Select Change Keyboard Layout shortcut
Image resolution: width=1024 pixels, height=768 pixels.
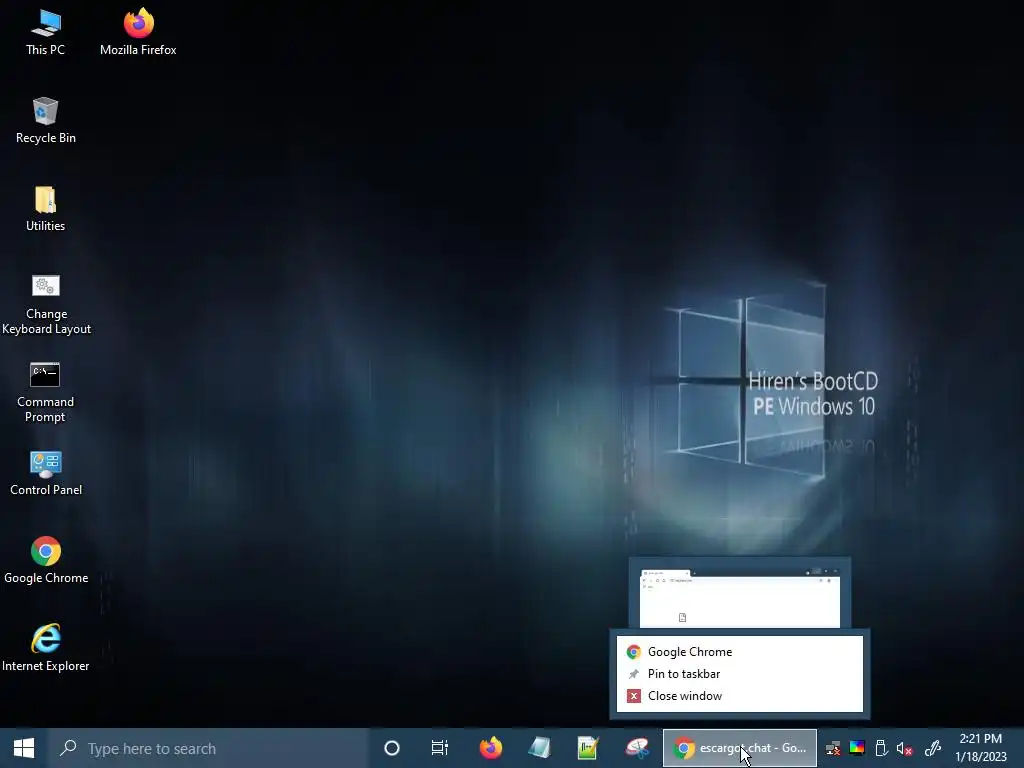pyautogui.click(x=46, y=304)
